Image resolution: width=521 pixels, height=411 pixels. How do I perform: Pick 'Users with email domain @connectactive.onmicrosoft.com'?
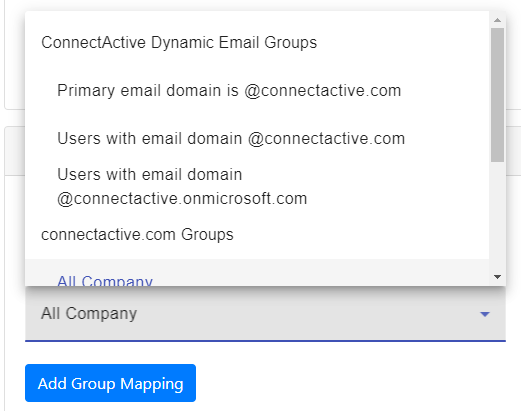[257, 187]
